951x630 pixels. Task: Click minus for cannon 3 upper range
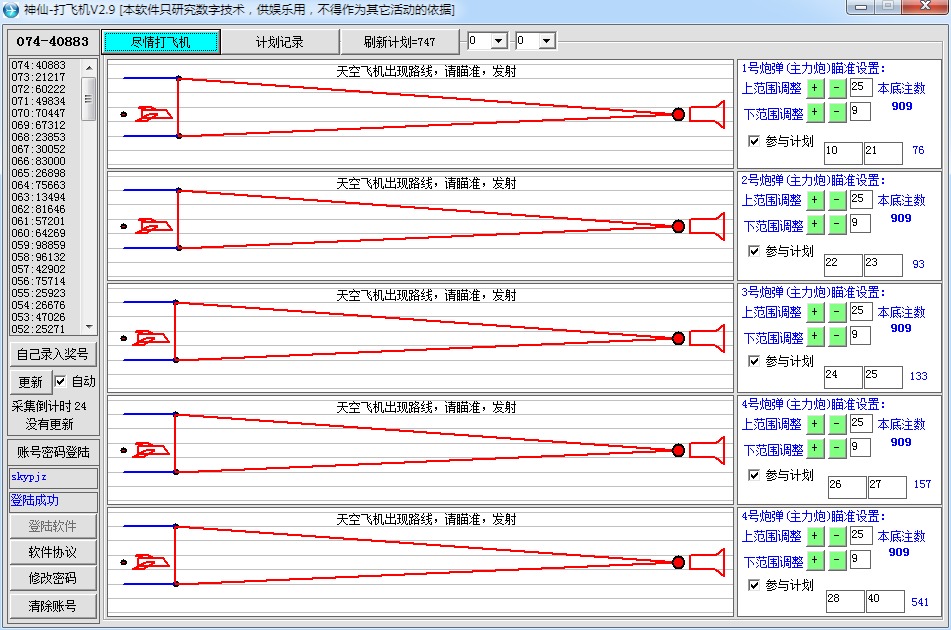838,312
